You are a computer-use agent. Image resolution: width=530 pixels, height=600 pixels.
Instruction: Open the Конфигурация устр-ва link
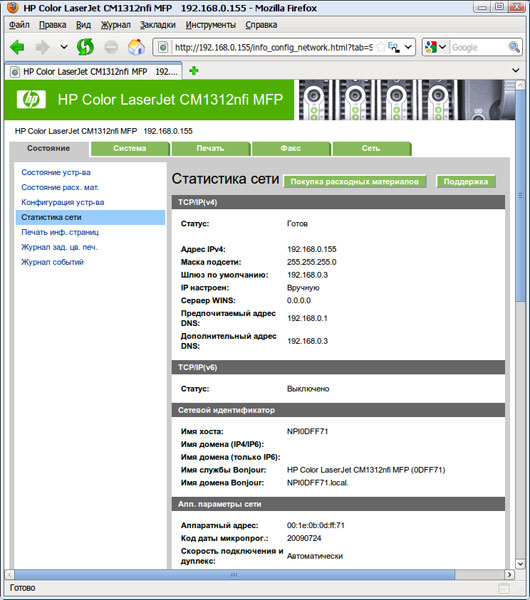point(63,202)
